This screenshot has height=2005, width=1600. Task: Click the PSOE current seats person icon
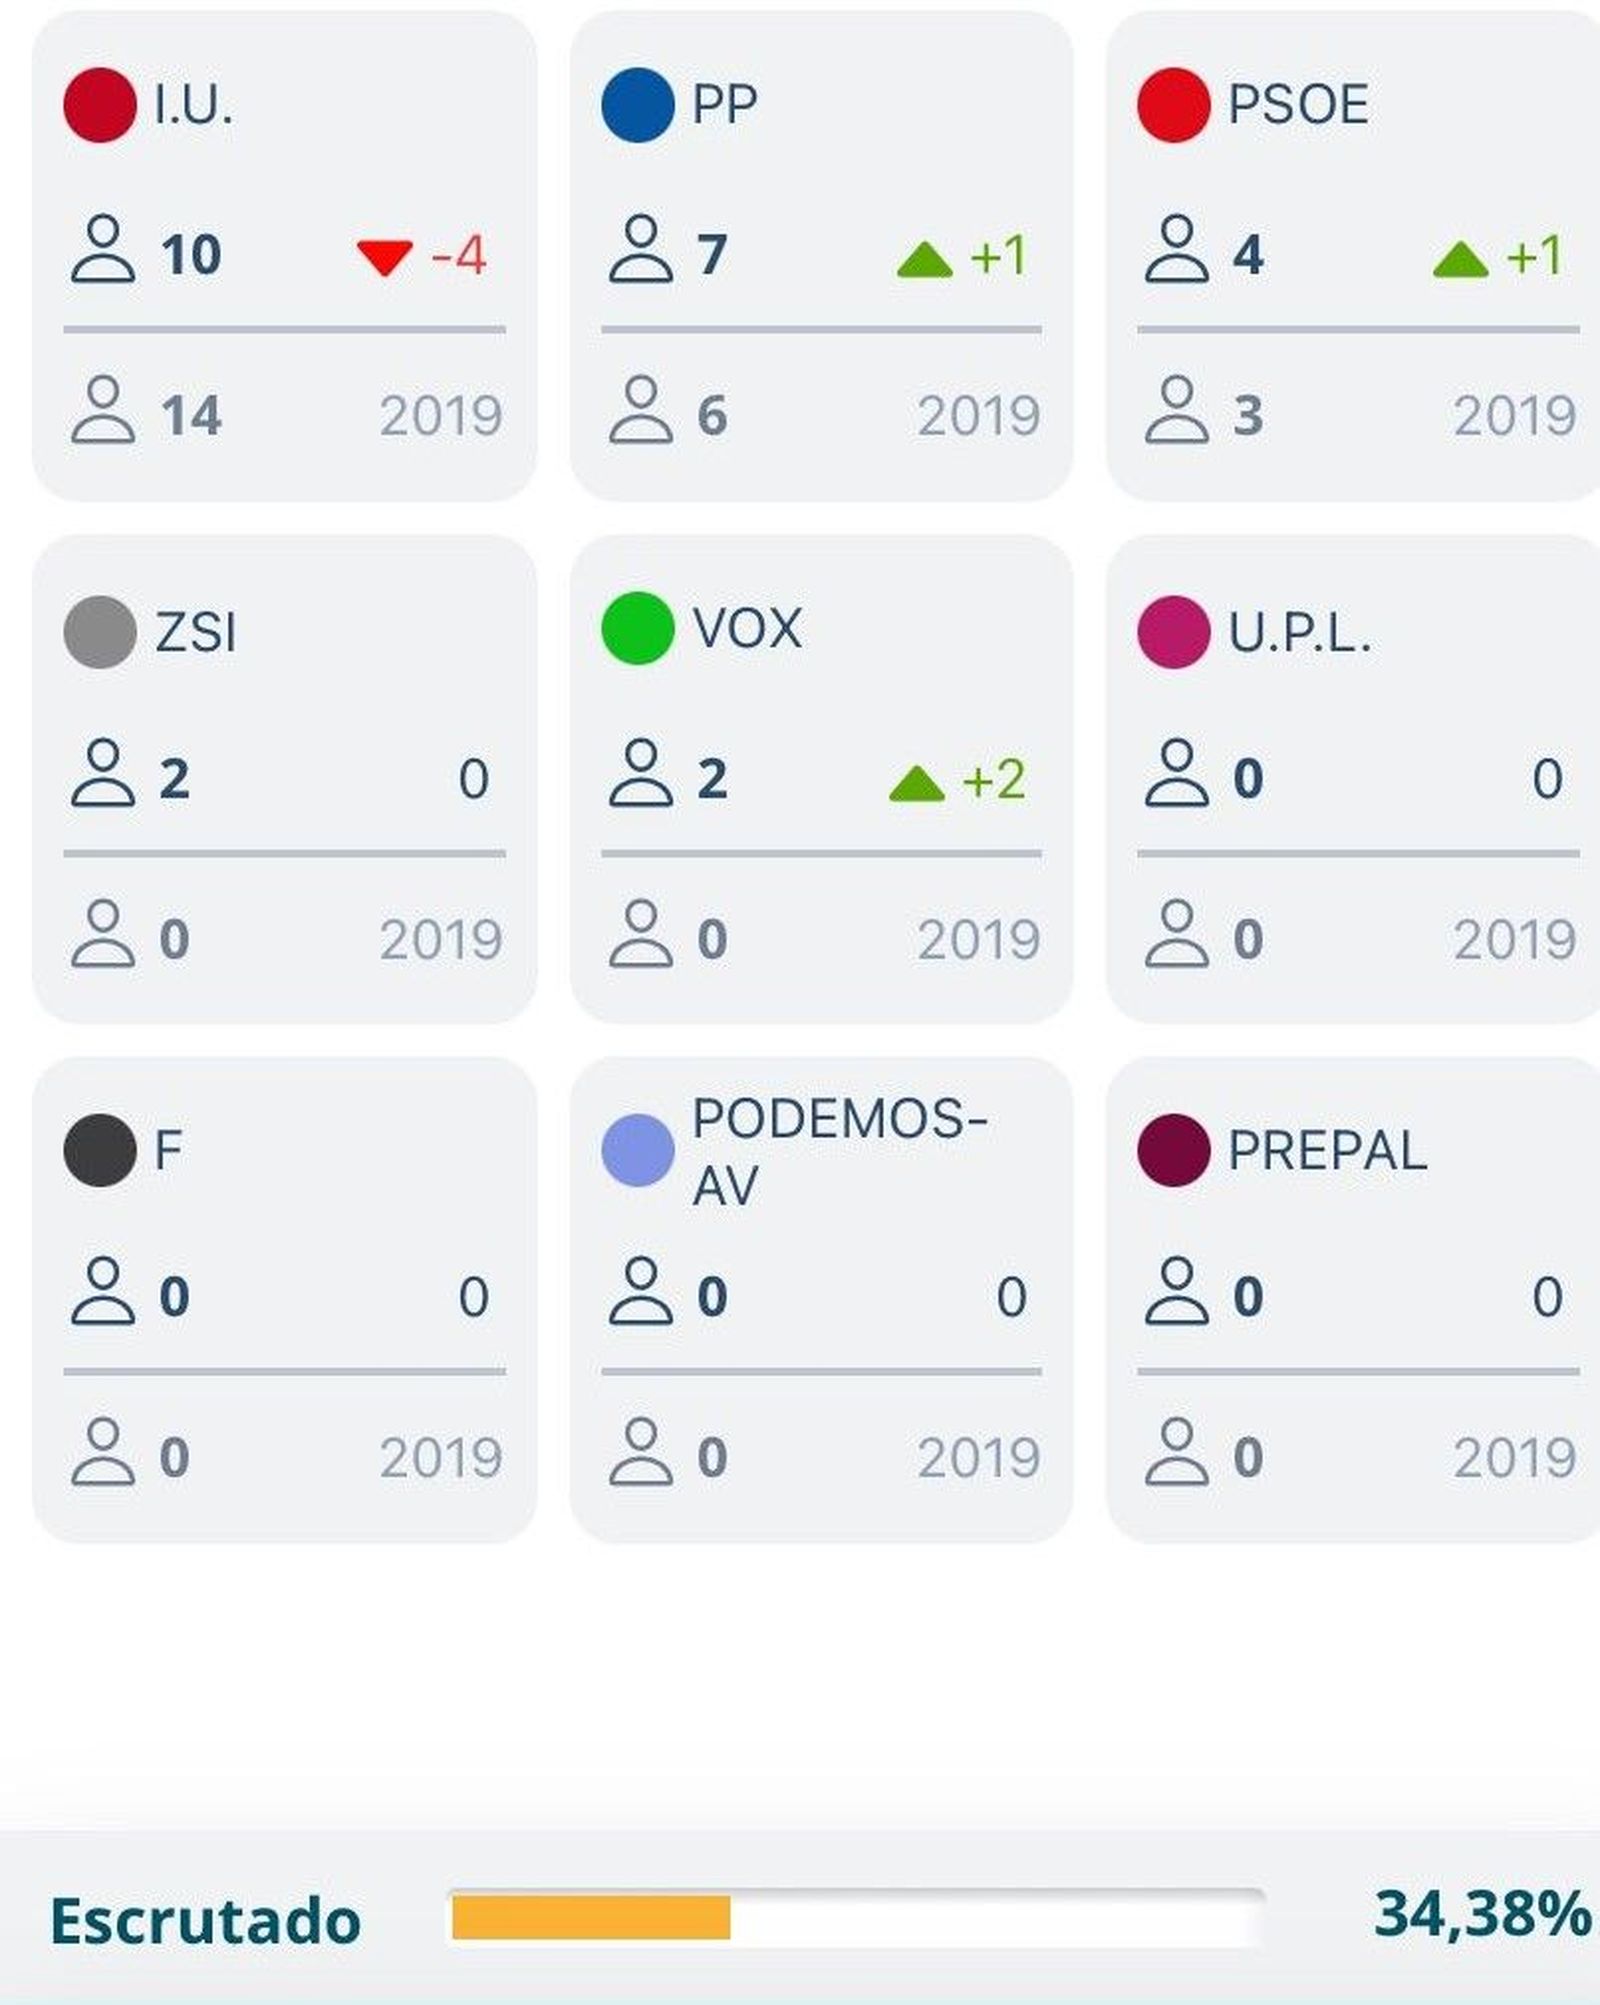pos(1176,250)
